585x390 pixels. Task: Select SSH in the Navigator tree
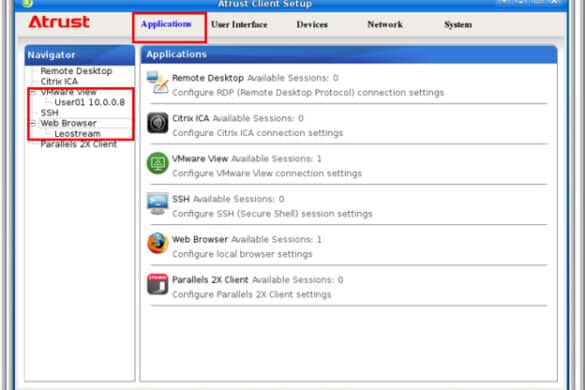pos(49,113)
